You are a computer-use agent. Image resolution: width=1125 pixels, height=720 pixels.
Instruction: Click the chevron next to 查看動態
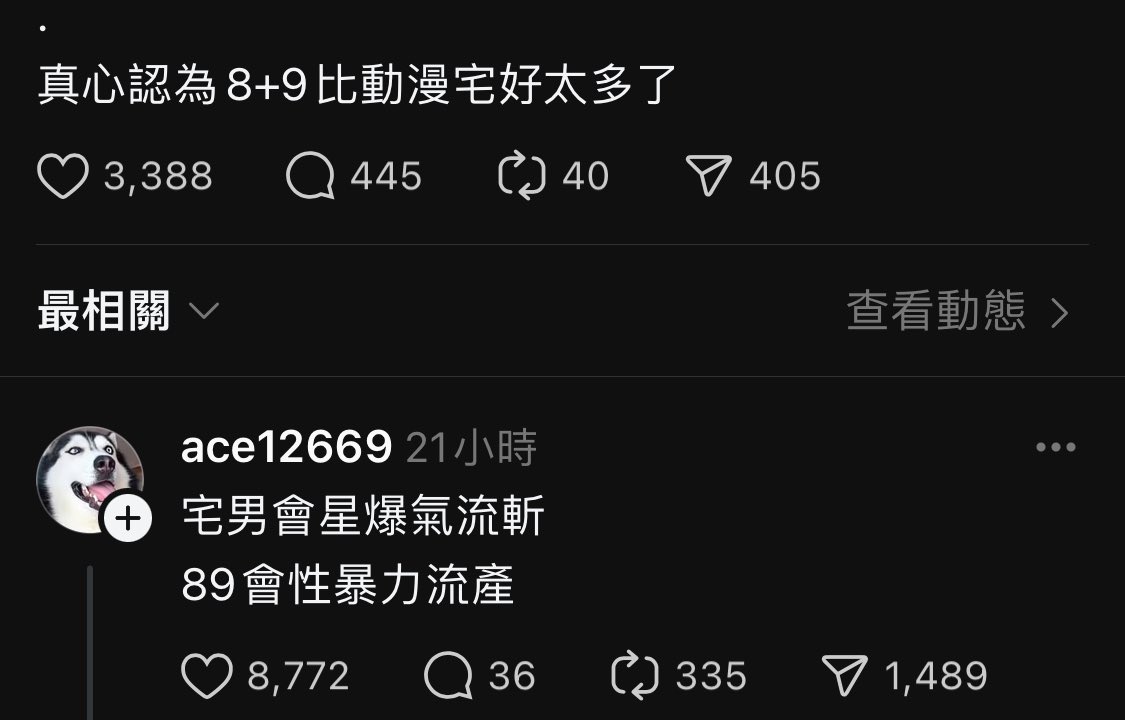pyautogui.click(x=1060, y=313)
